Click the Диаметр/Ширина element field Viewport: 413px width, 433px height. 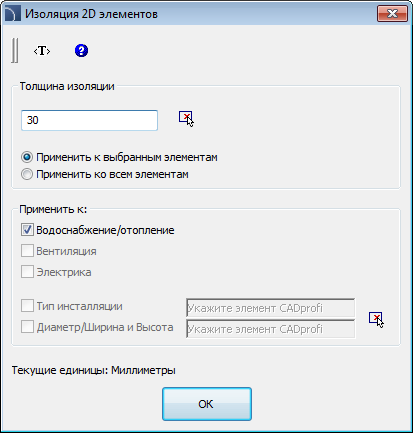pos(270,329)
